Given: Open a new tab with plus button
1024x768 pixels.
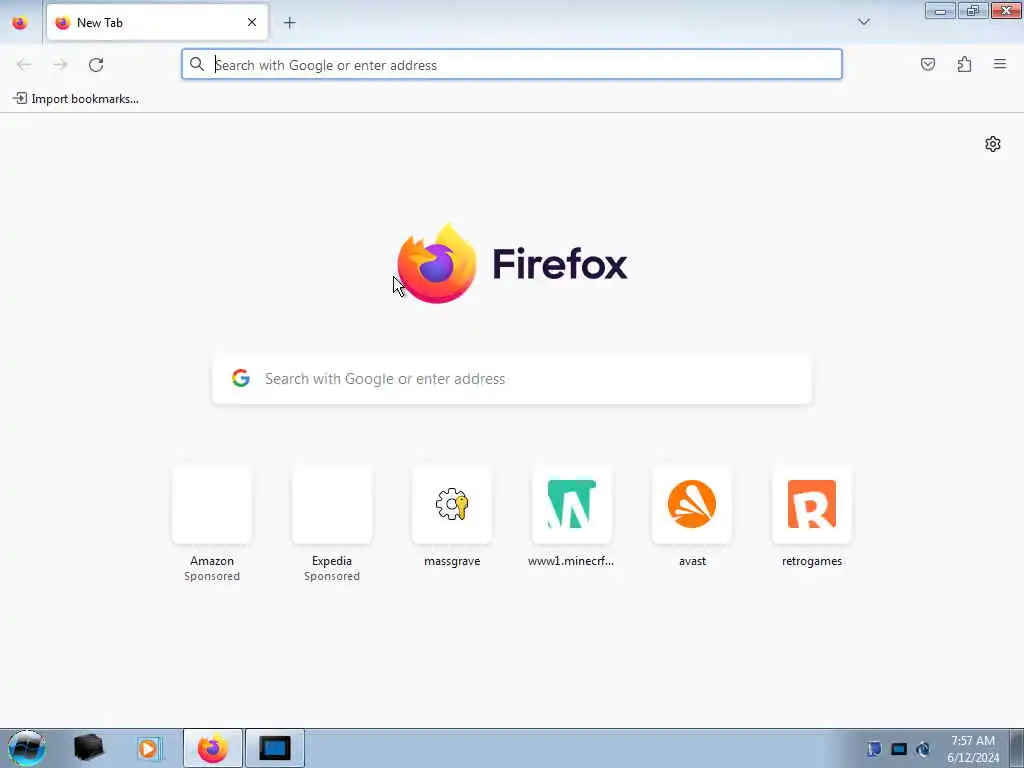Looking at the screenshot, I should 289,22.
